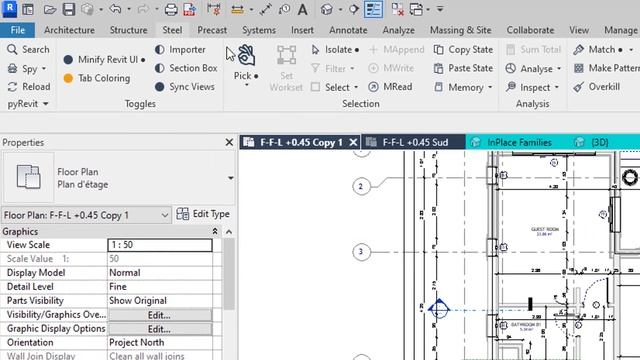Click grid bubble 2 in the floor plan
Viewport: 640px width, 360px height.
coord(361,187)
